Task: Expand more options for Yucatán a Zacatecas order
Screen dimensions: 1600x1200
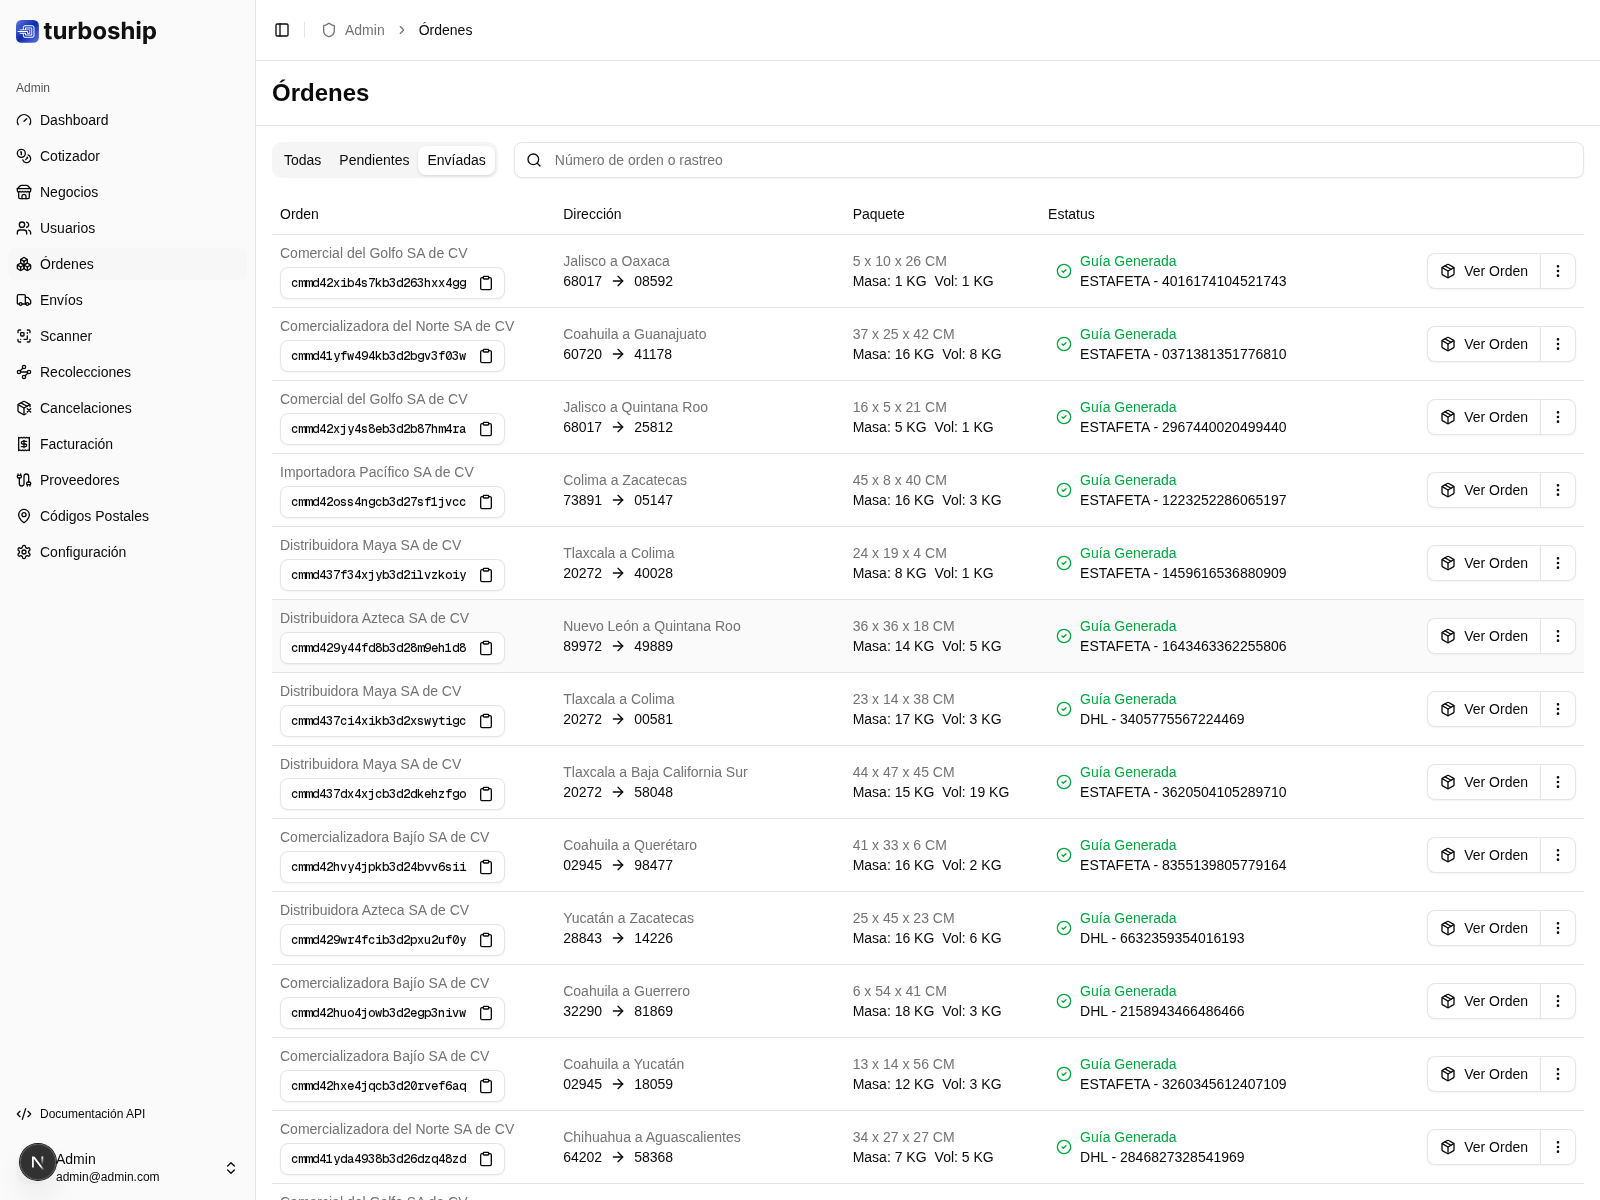Action: 1557,928
